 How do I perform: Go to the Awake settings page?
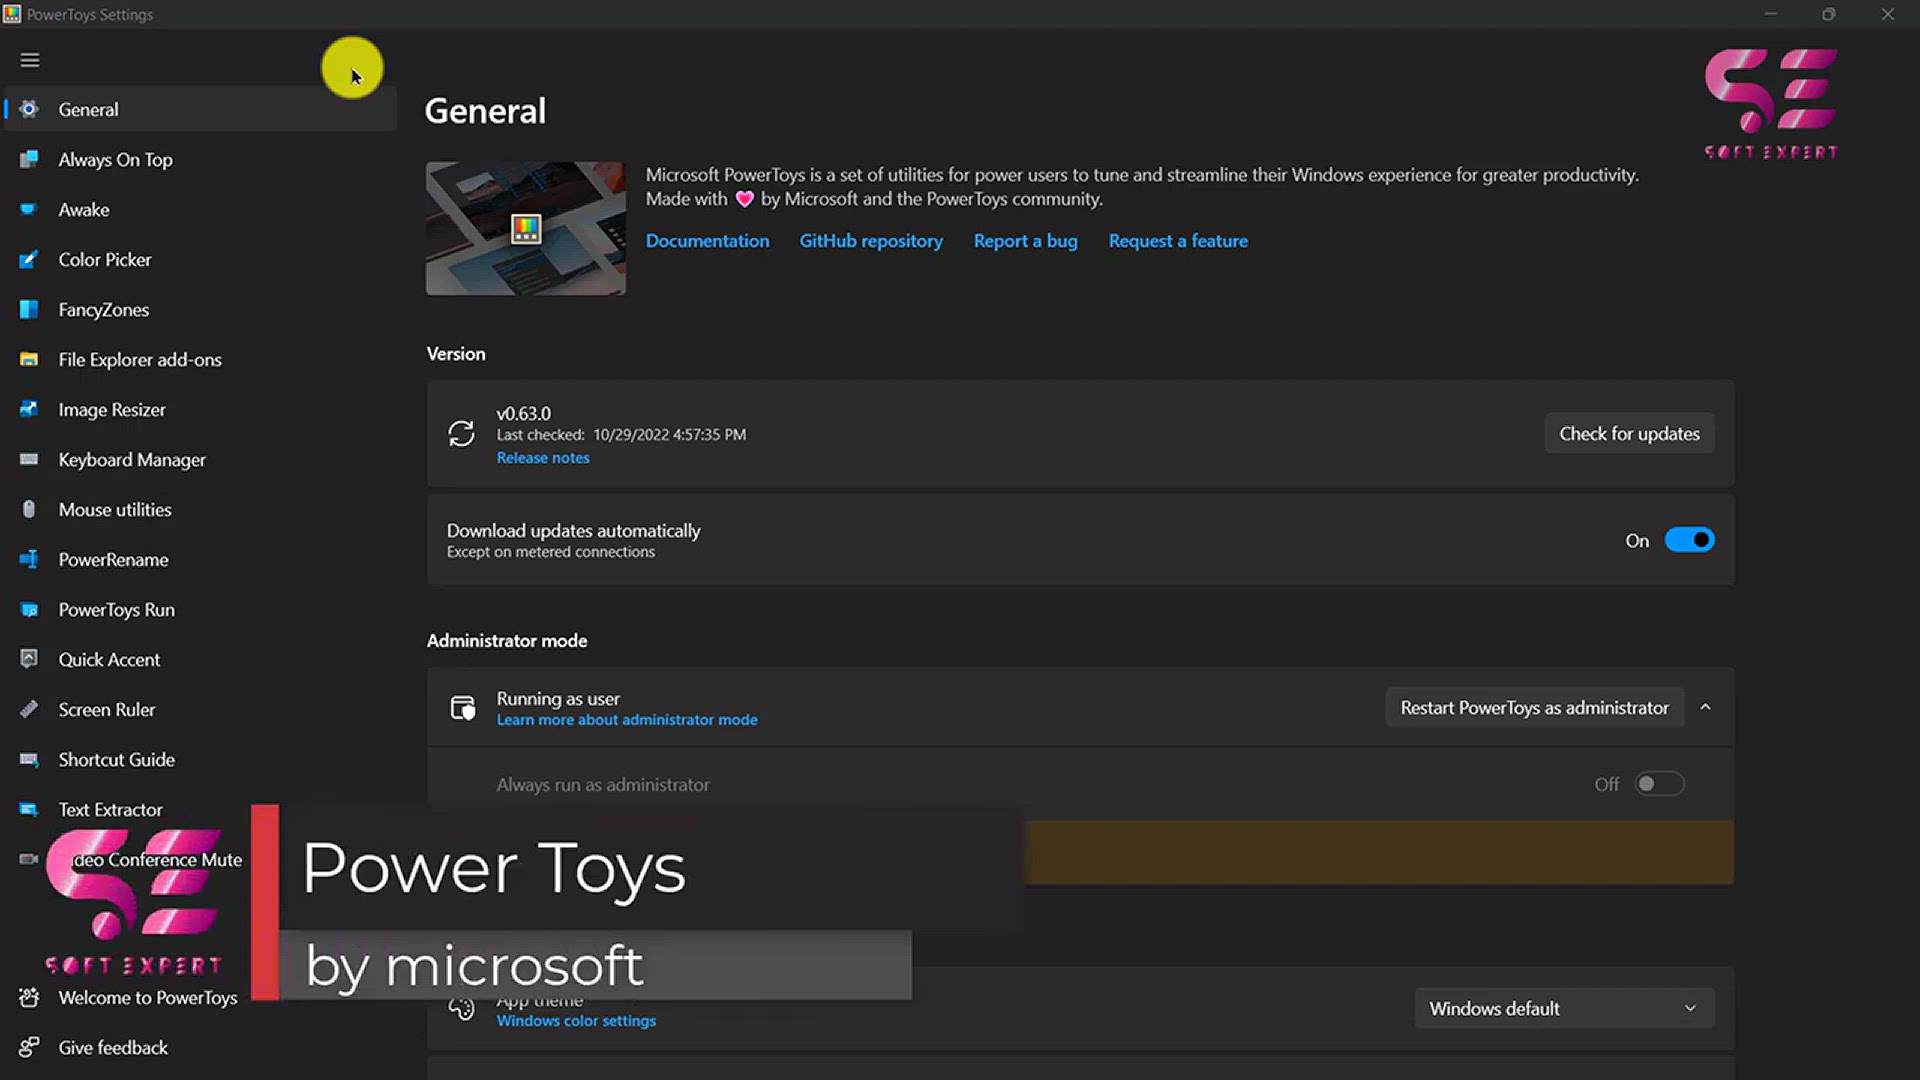201,209
